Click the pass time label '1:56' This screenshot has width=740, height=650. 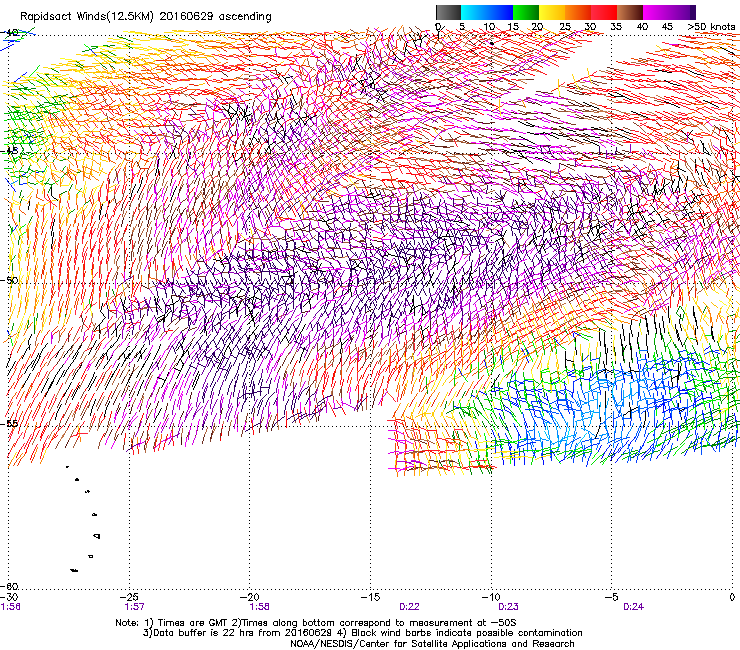coord(10,607)
